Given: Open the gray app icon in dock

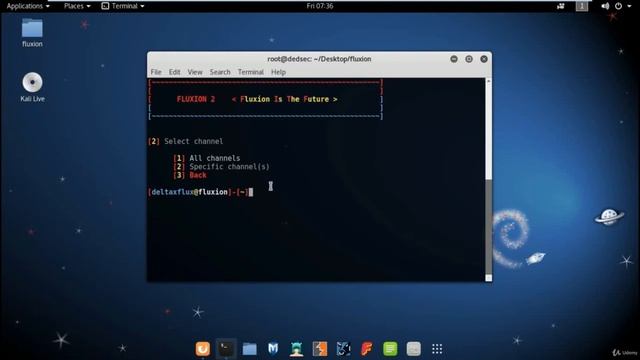Looking at the screenshot, I should click(x=413, y=349).
